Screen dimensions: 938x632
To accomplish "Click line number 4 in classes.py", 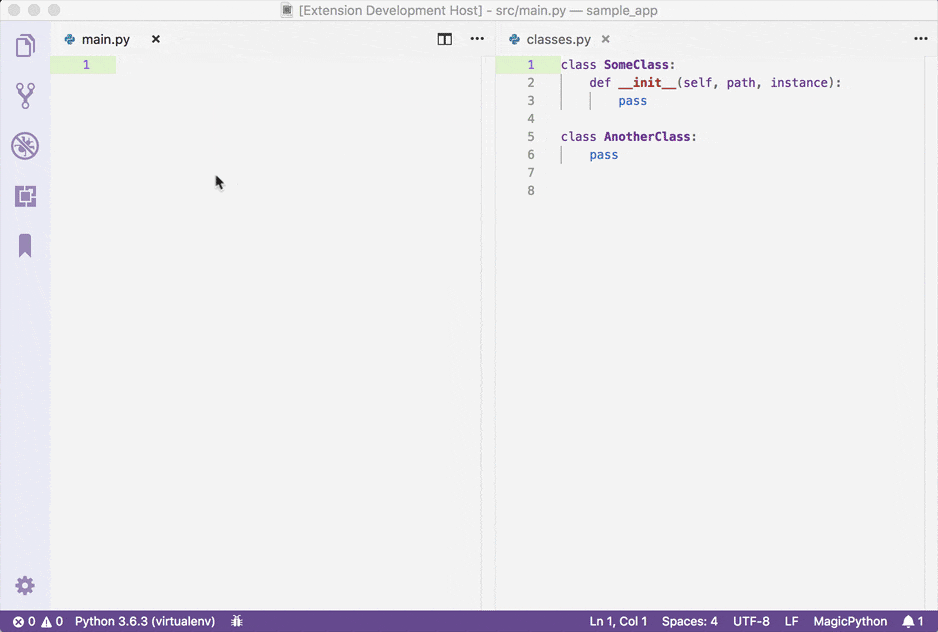I will [531, 118].
